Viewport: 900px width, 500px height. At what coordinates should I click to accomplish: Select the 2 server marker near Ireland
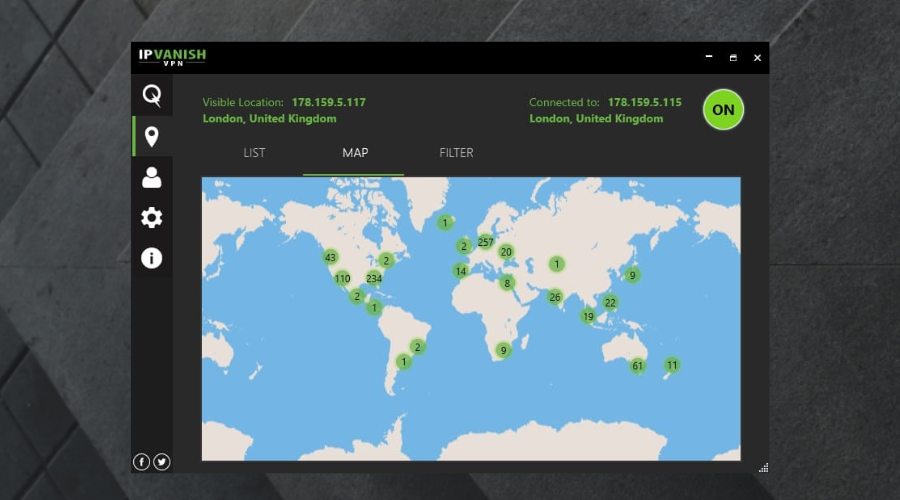[x=464, y=246]
